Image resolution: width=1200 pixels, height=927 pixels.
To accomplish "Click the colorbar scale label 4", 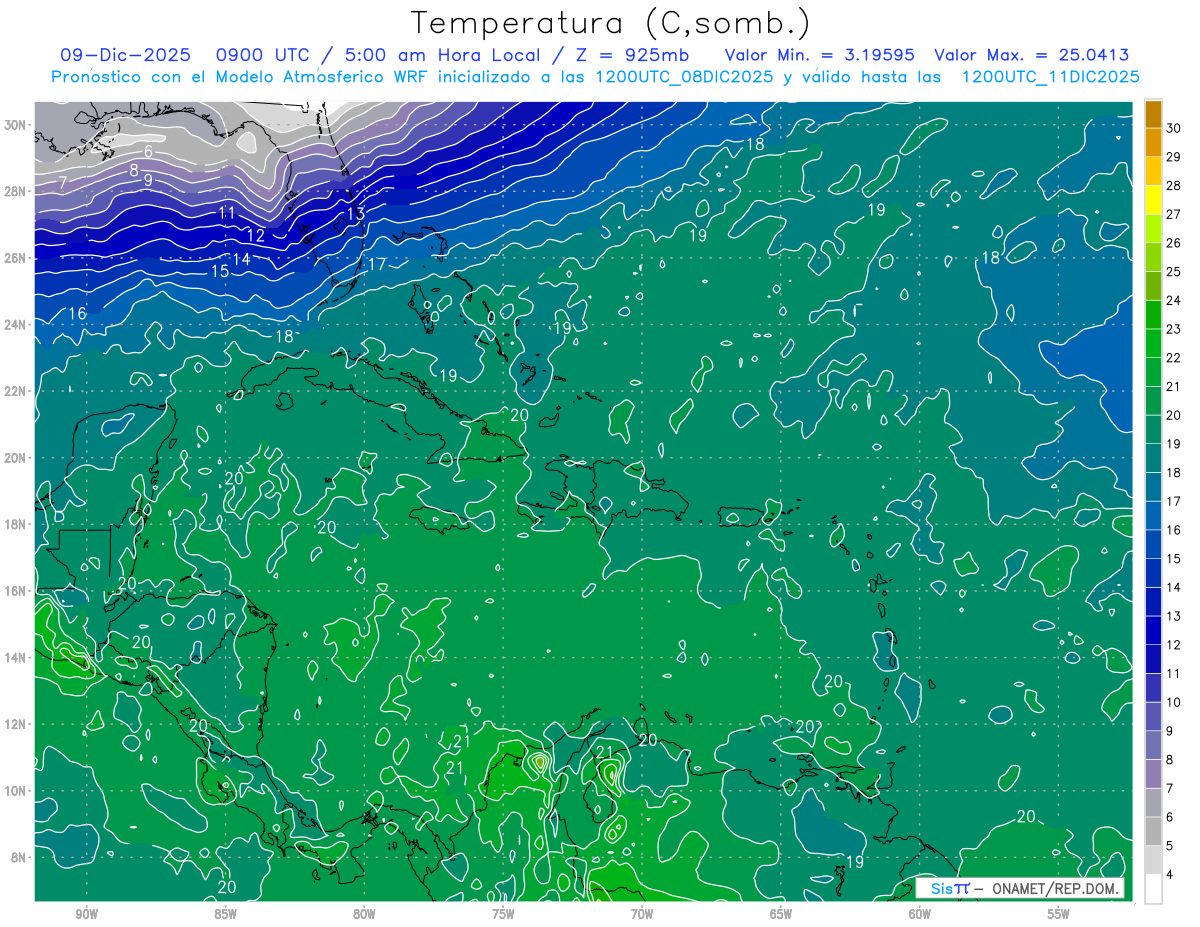I will (x=1171, y=875).
